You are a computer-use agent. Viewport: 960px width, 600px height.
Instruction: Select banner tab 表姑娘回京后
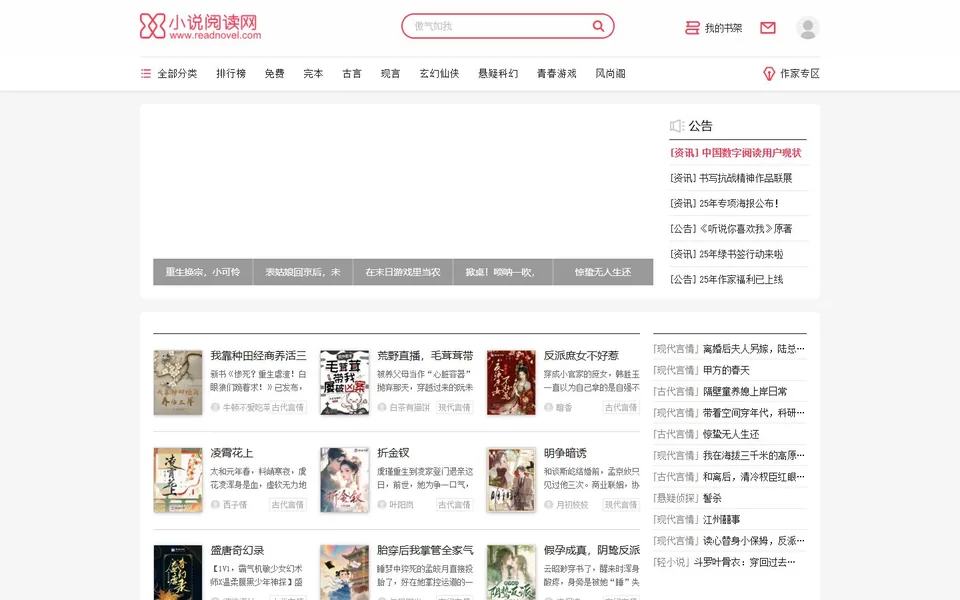303,272
